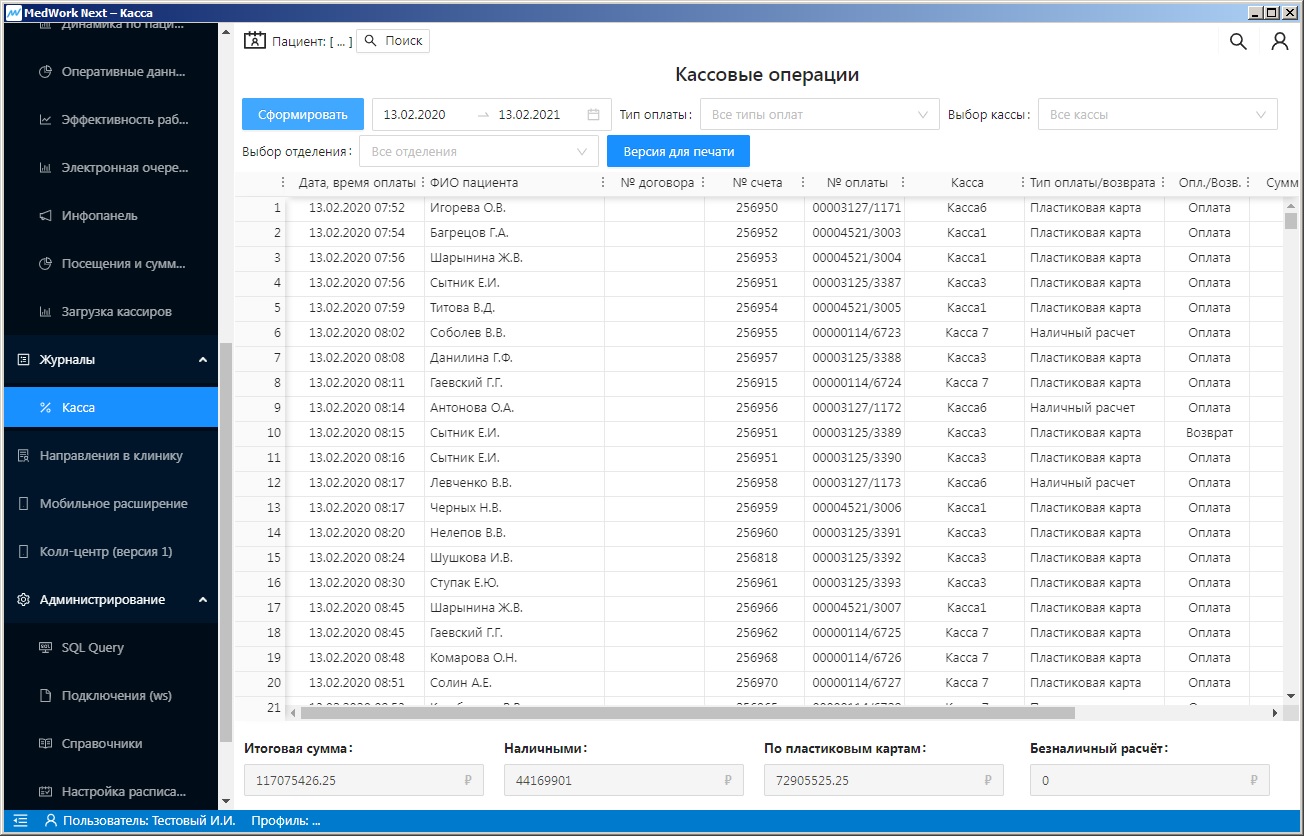1304x836 pixels.
Task: Collapse the Администрирование section
Action: (203, 599)
